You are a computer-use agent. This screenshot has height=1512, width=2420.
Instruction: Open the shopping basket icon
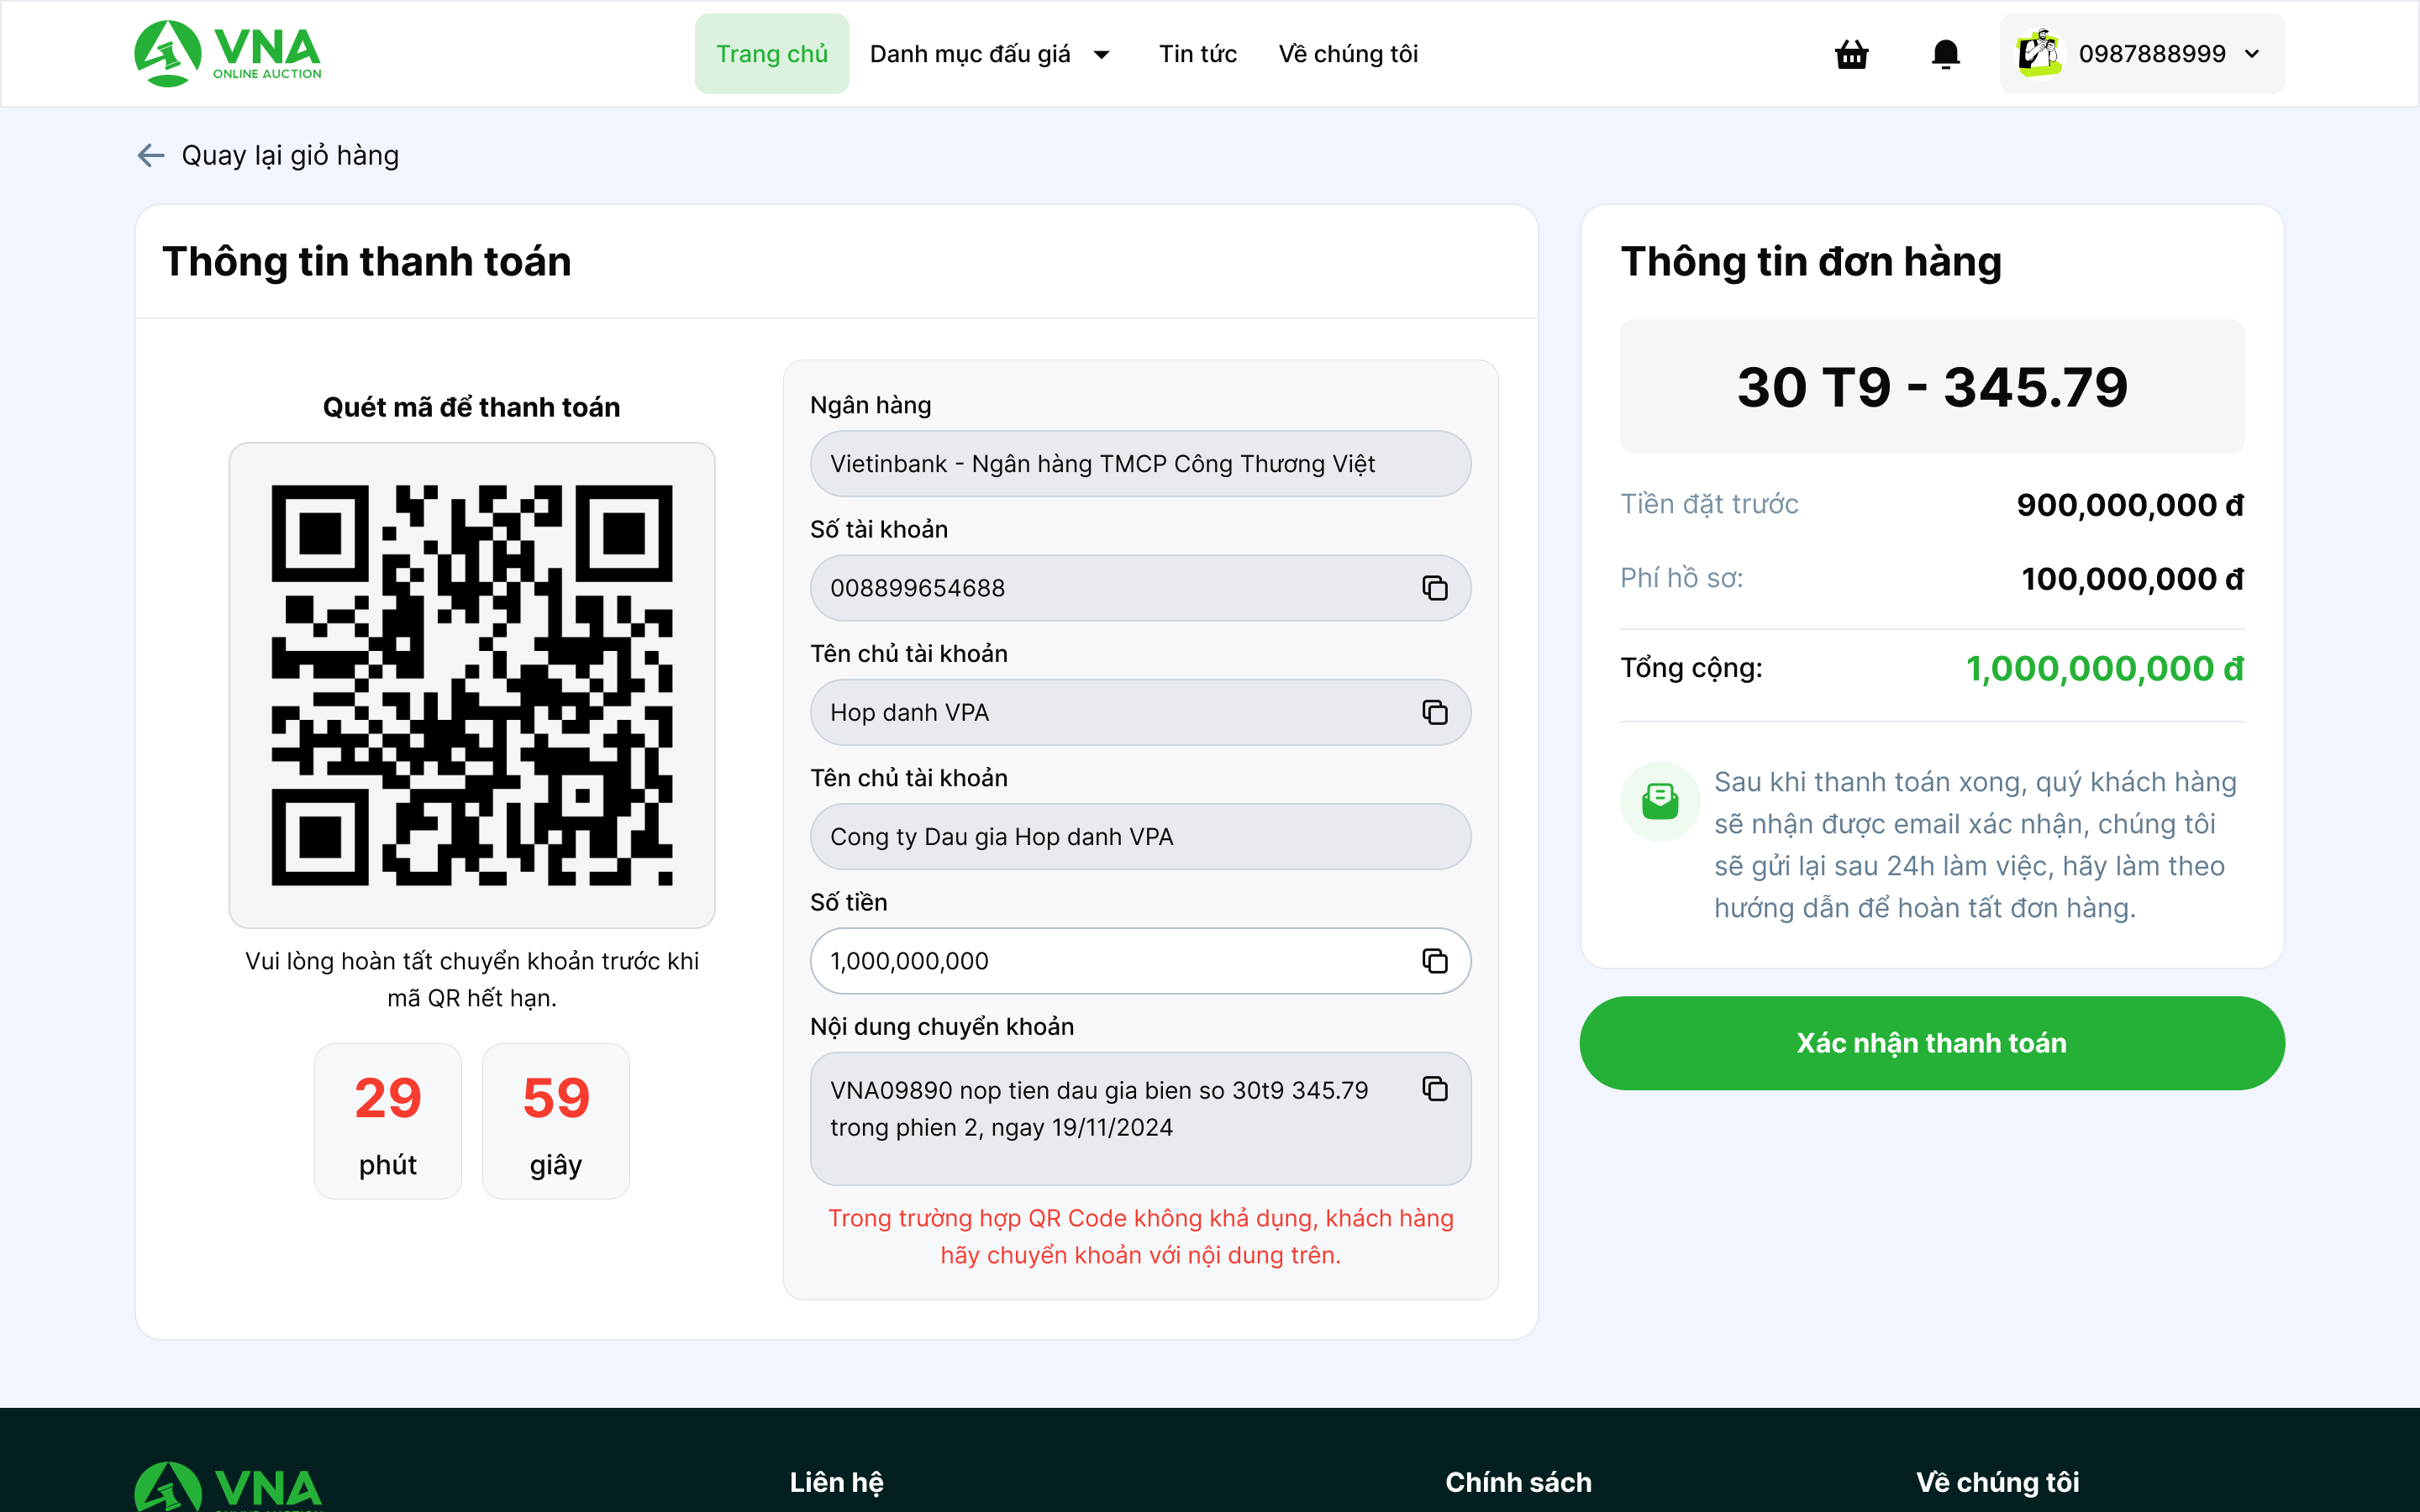[1851, 54]
